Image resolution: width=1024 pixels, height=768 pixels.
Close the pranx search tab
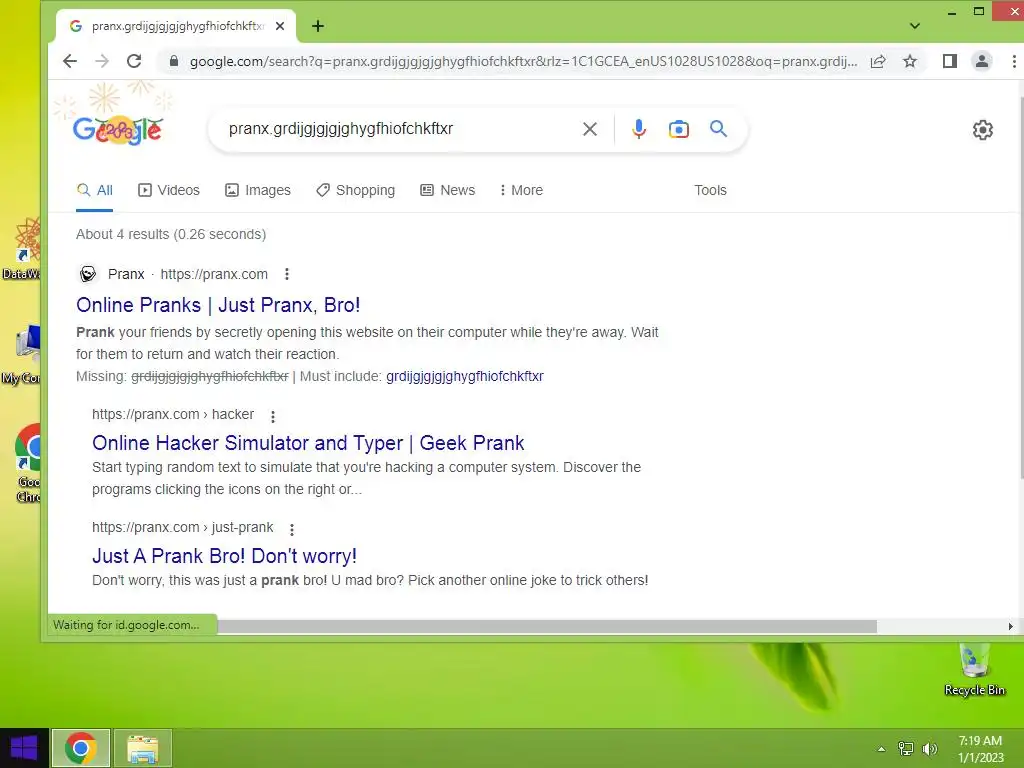pyautogui.click(x=280, y=26)
